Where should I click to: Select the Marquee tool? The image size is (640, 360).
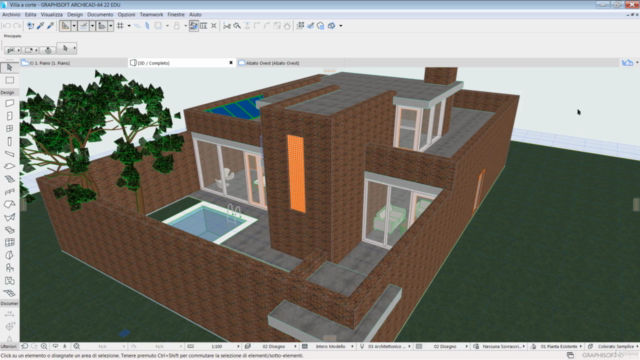[9, 80]
